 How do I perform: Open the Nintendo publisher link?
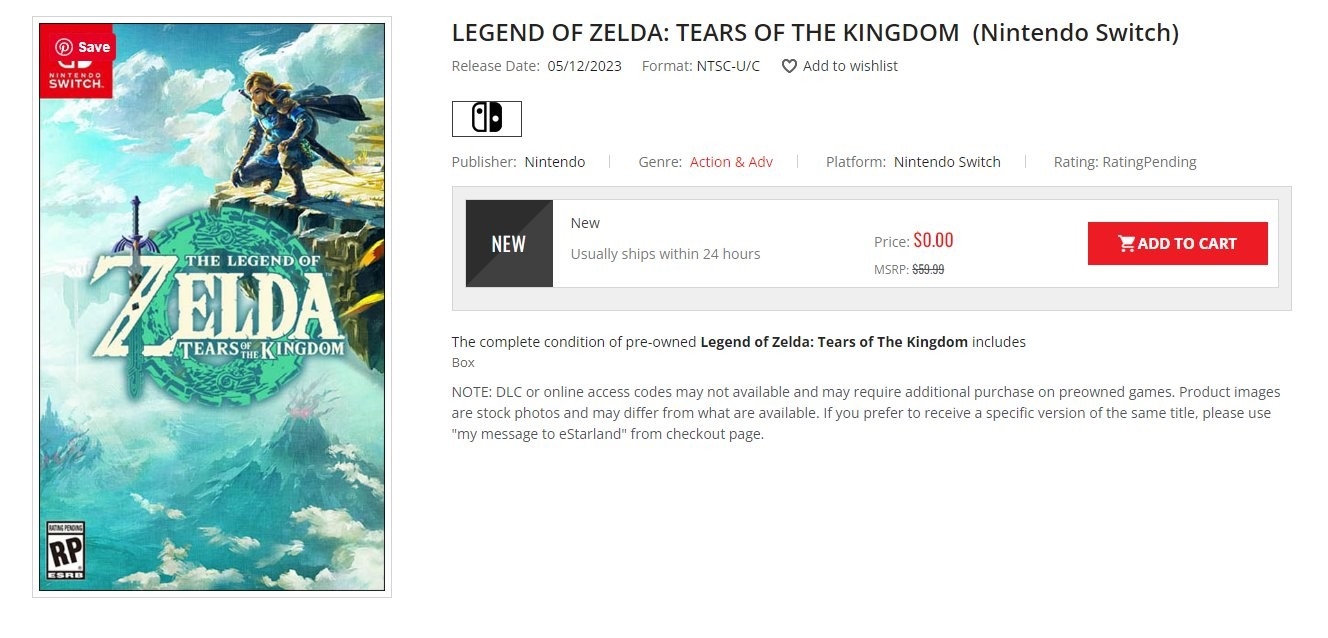[x=555, y=162]
